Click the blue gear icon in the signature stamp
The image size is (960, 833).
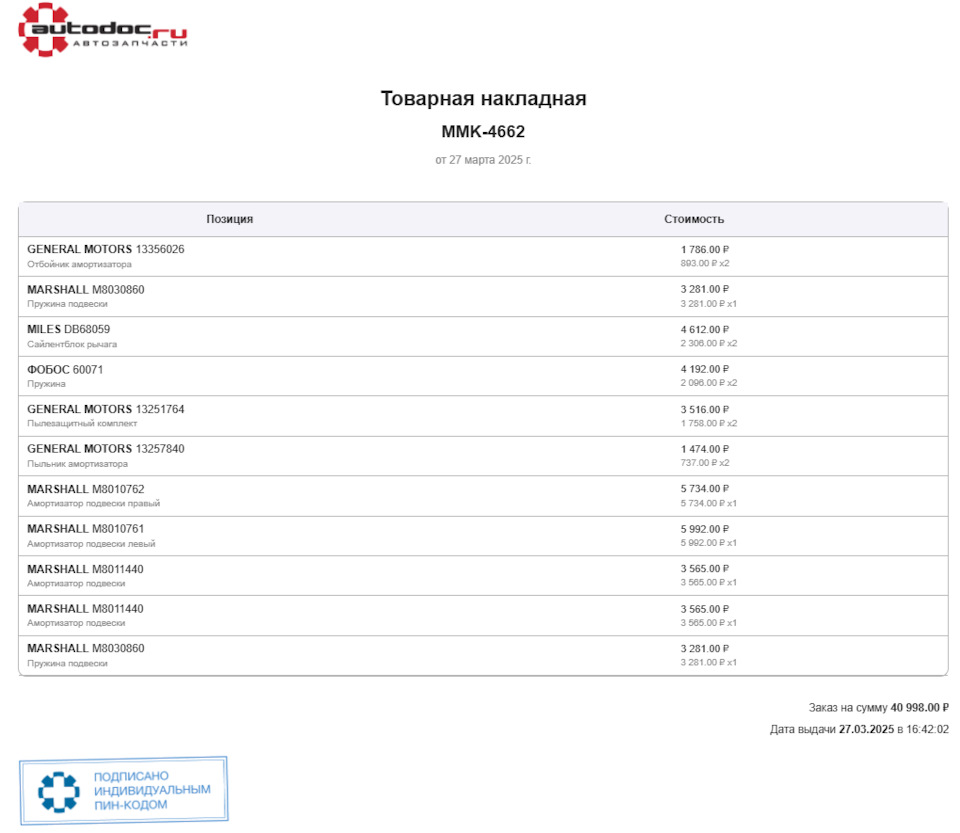point(59,792)
